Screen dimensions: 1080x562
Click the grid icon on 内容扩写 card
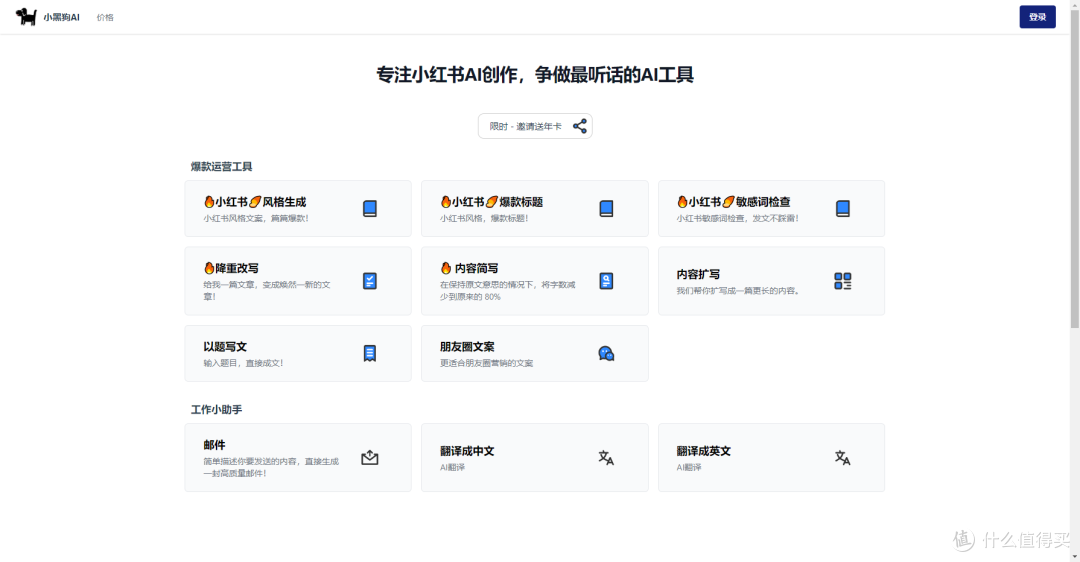coord(842,281)
